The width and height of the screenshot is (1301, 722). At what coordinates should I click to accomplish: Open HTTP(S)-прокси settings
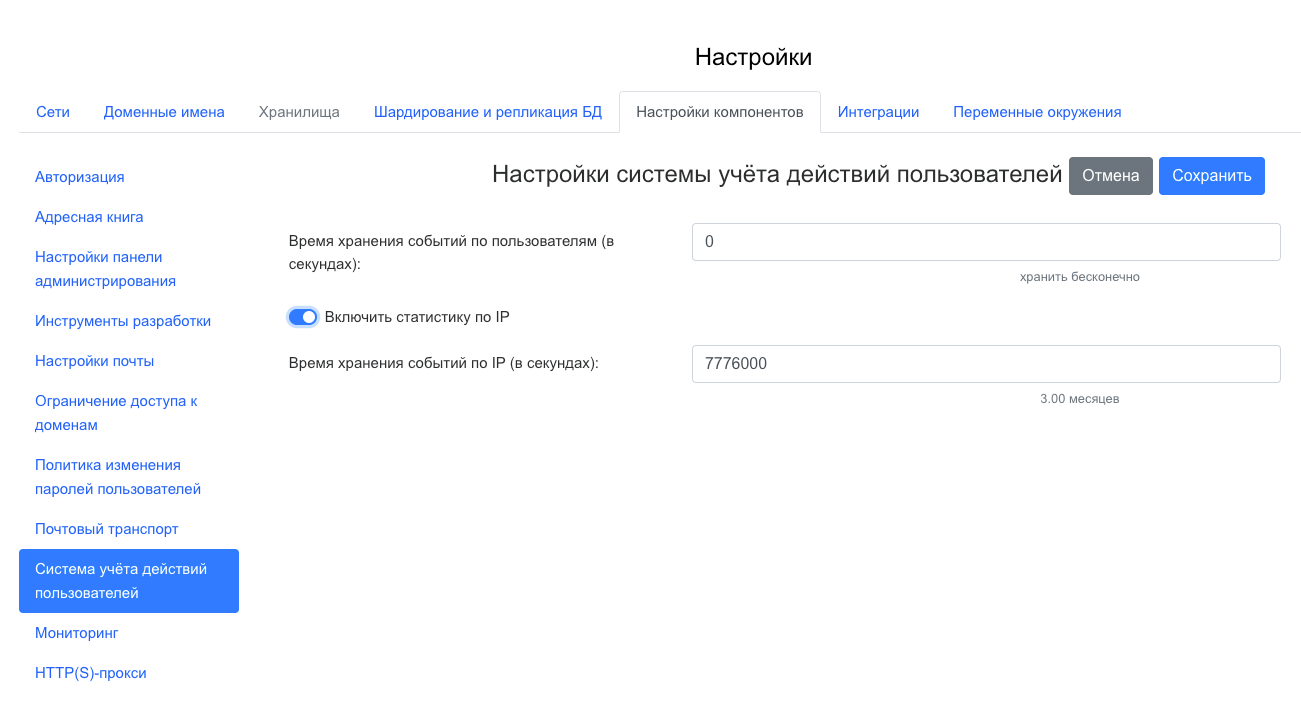tap(91, 673)
